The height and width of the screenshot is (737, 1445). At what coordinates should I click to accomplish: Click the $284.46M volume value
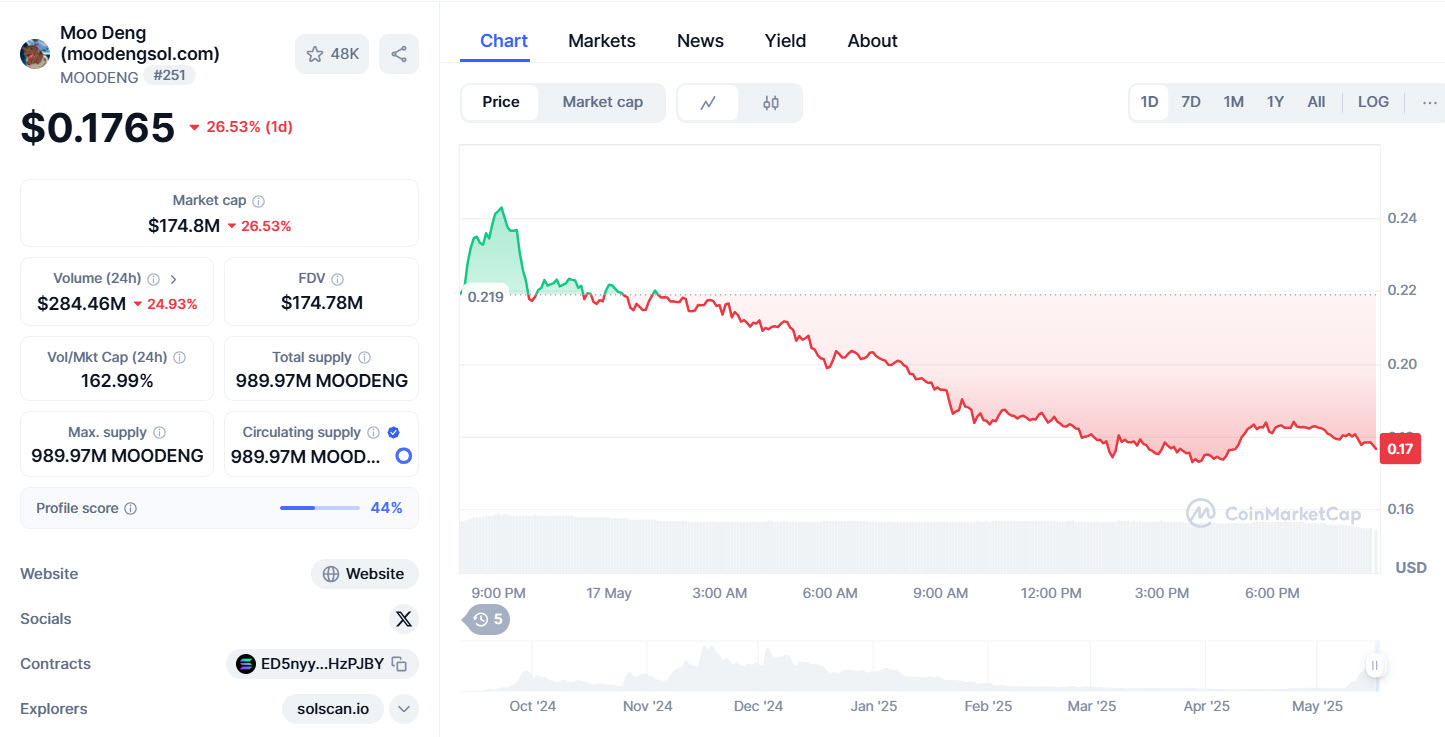point(81,304)
